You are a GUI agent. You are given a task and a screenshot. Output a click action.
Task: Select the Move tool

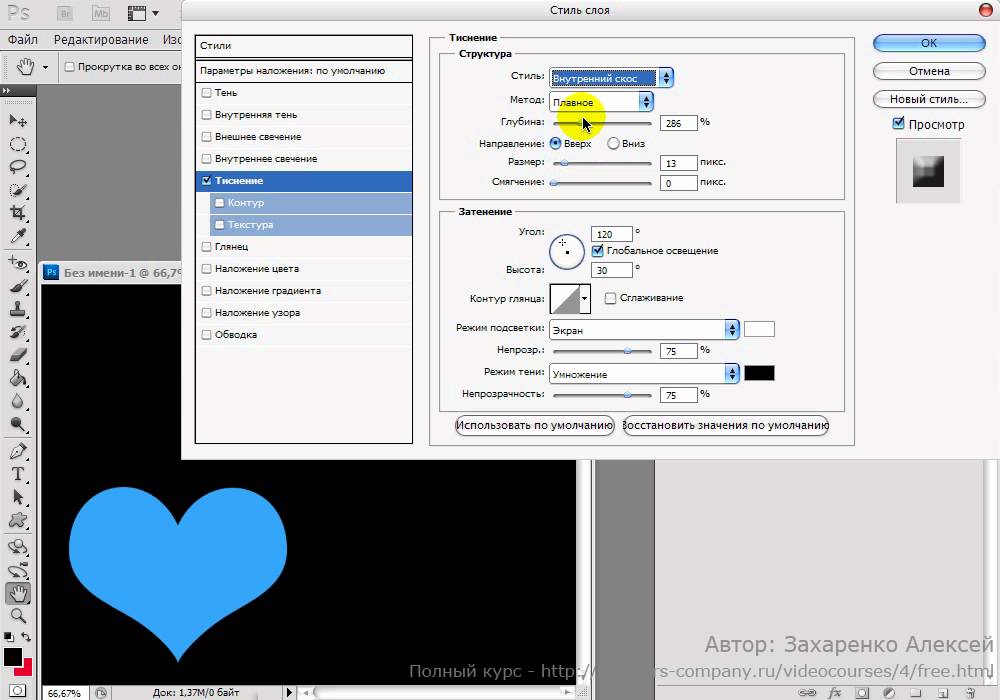(18, 120)
